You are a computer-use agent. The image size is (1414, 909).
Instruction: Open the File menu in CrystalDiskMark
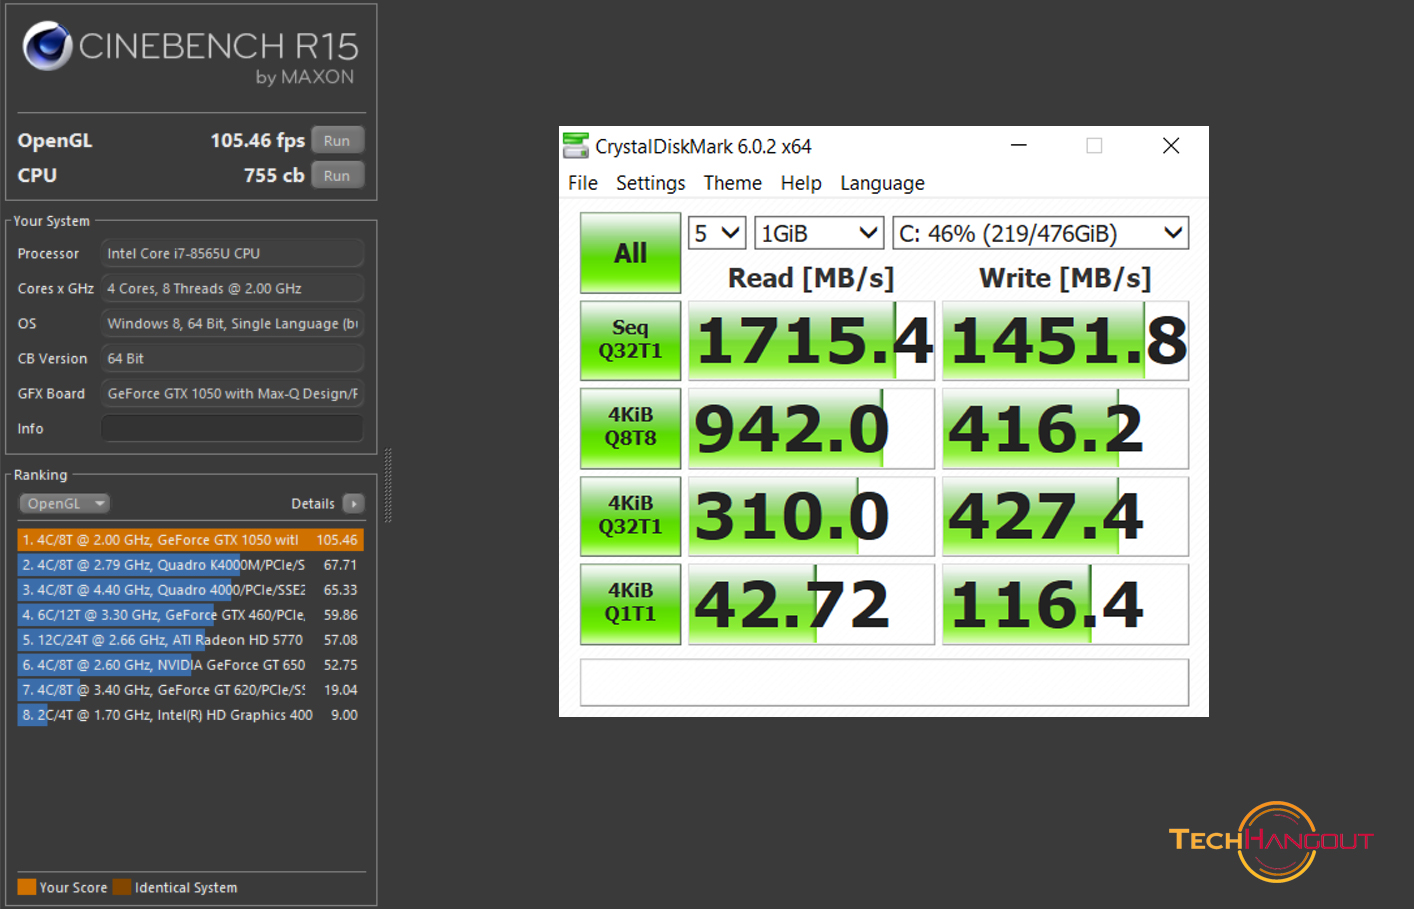click(x=583, y=183)
